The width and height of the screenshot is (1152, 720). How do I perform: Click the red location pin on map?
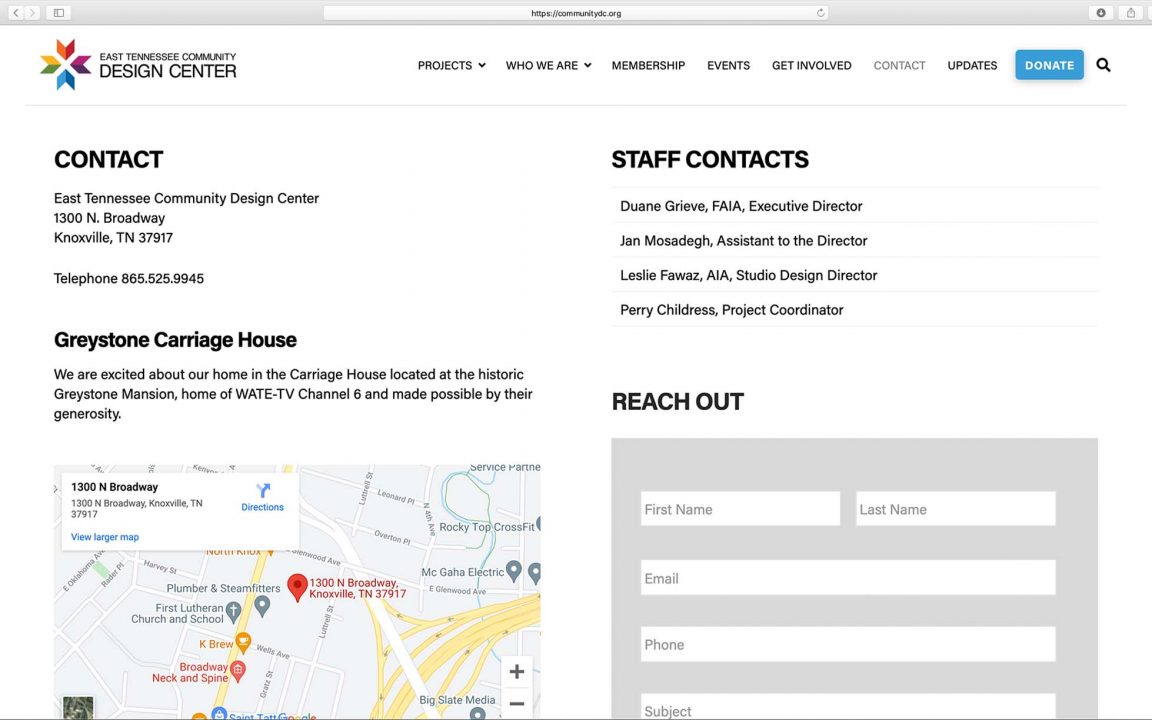pyautogui.click(x=297, y=587)
